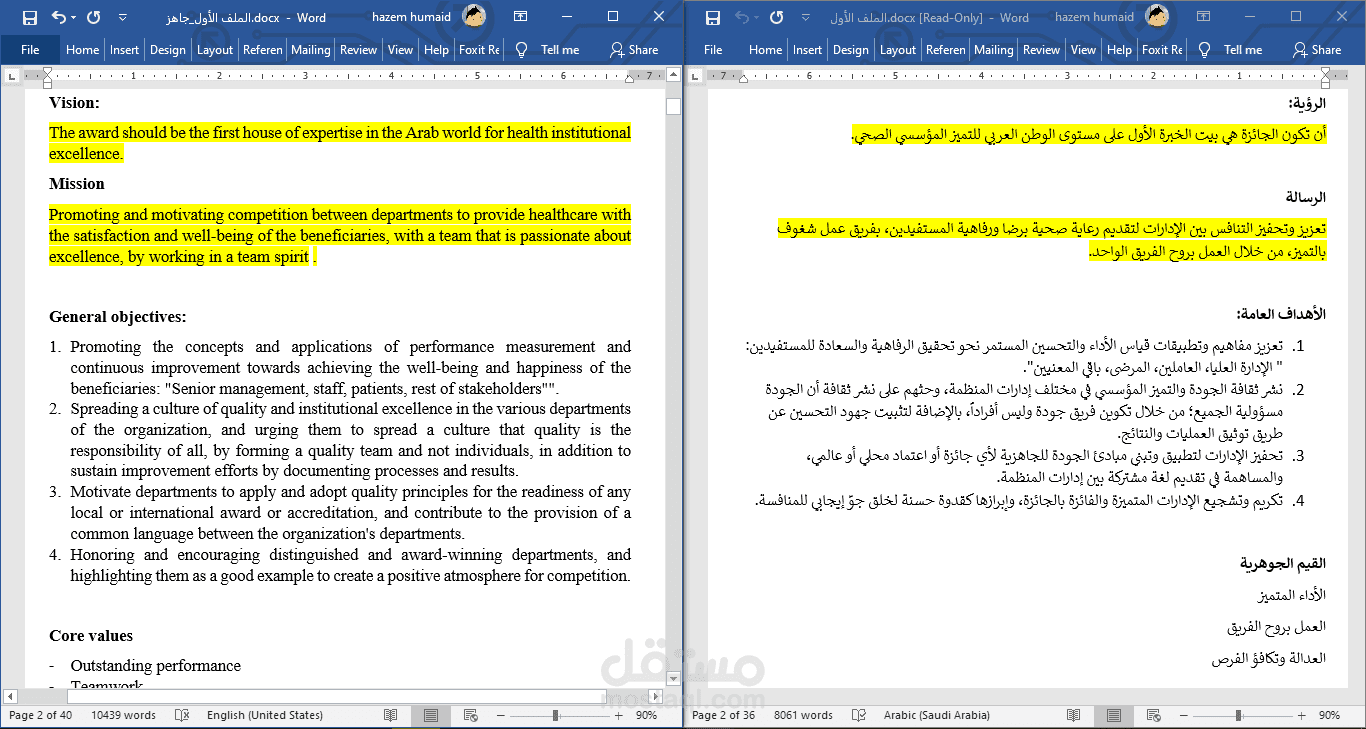The image size is (1366, 729).
Task: Click zoom slider handle in left window
Action: [x=556, y=715]
